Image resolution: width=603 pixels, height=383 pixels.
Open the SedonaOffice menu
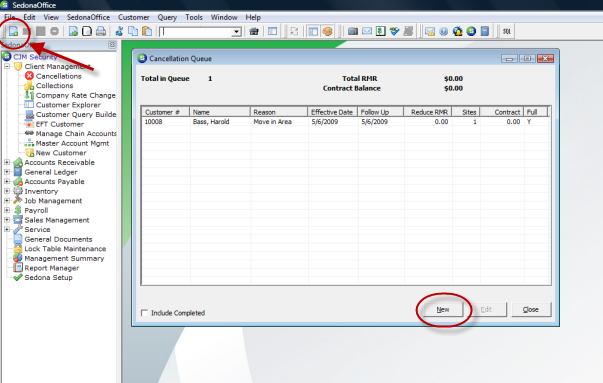(x=88, y=17)
